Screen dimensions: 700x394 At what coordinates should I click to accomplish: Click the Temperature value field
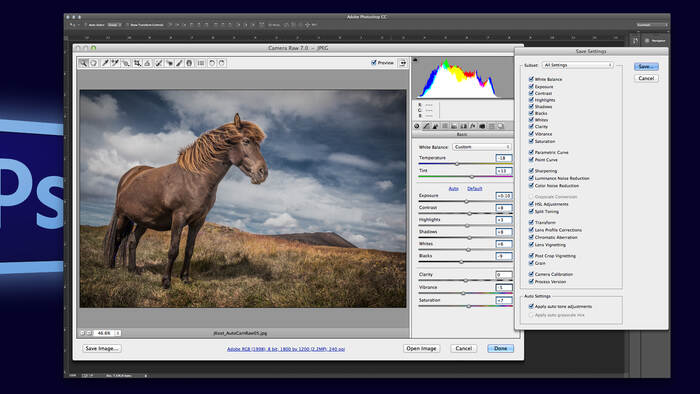504,158
